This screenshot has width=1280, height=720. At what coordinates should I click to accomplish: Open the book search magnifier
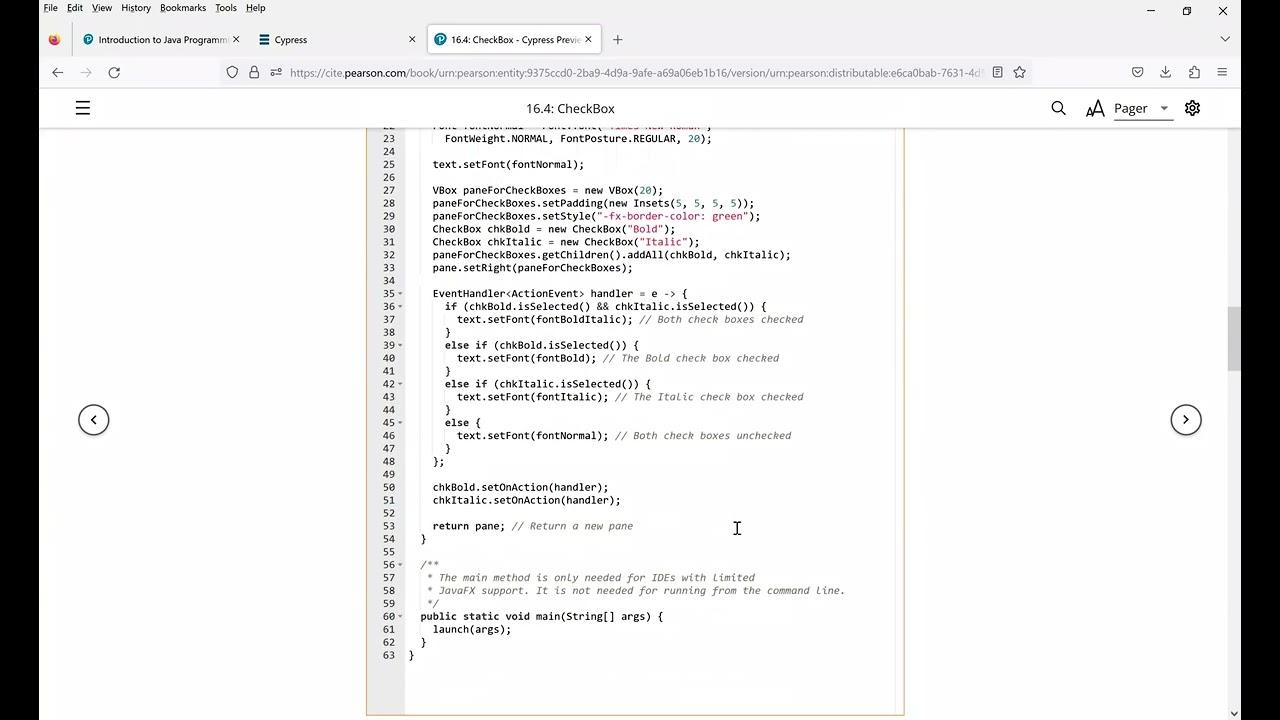[x=1058, y=108]
